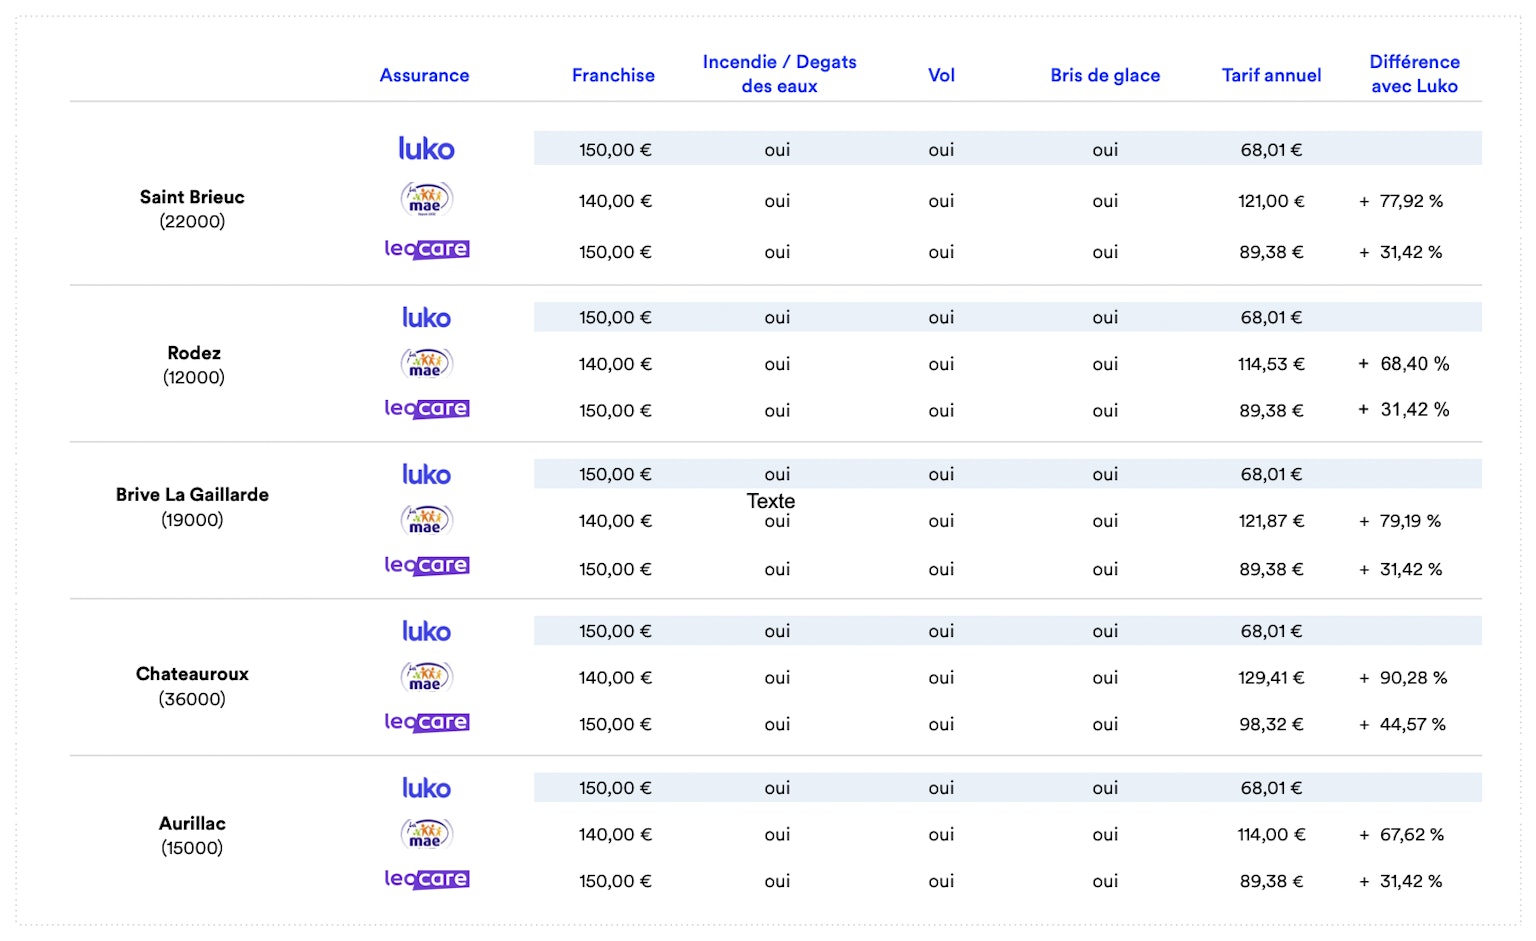
Task: Click the stray Texte label
Action: (771, 501)
